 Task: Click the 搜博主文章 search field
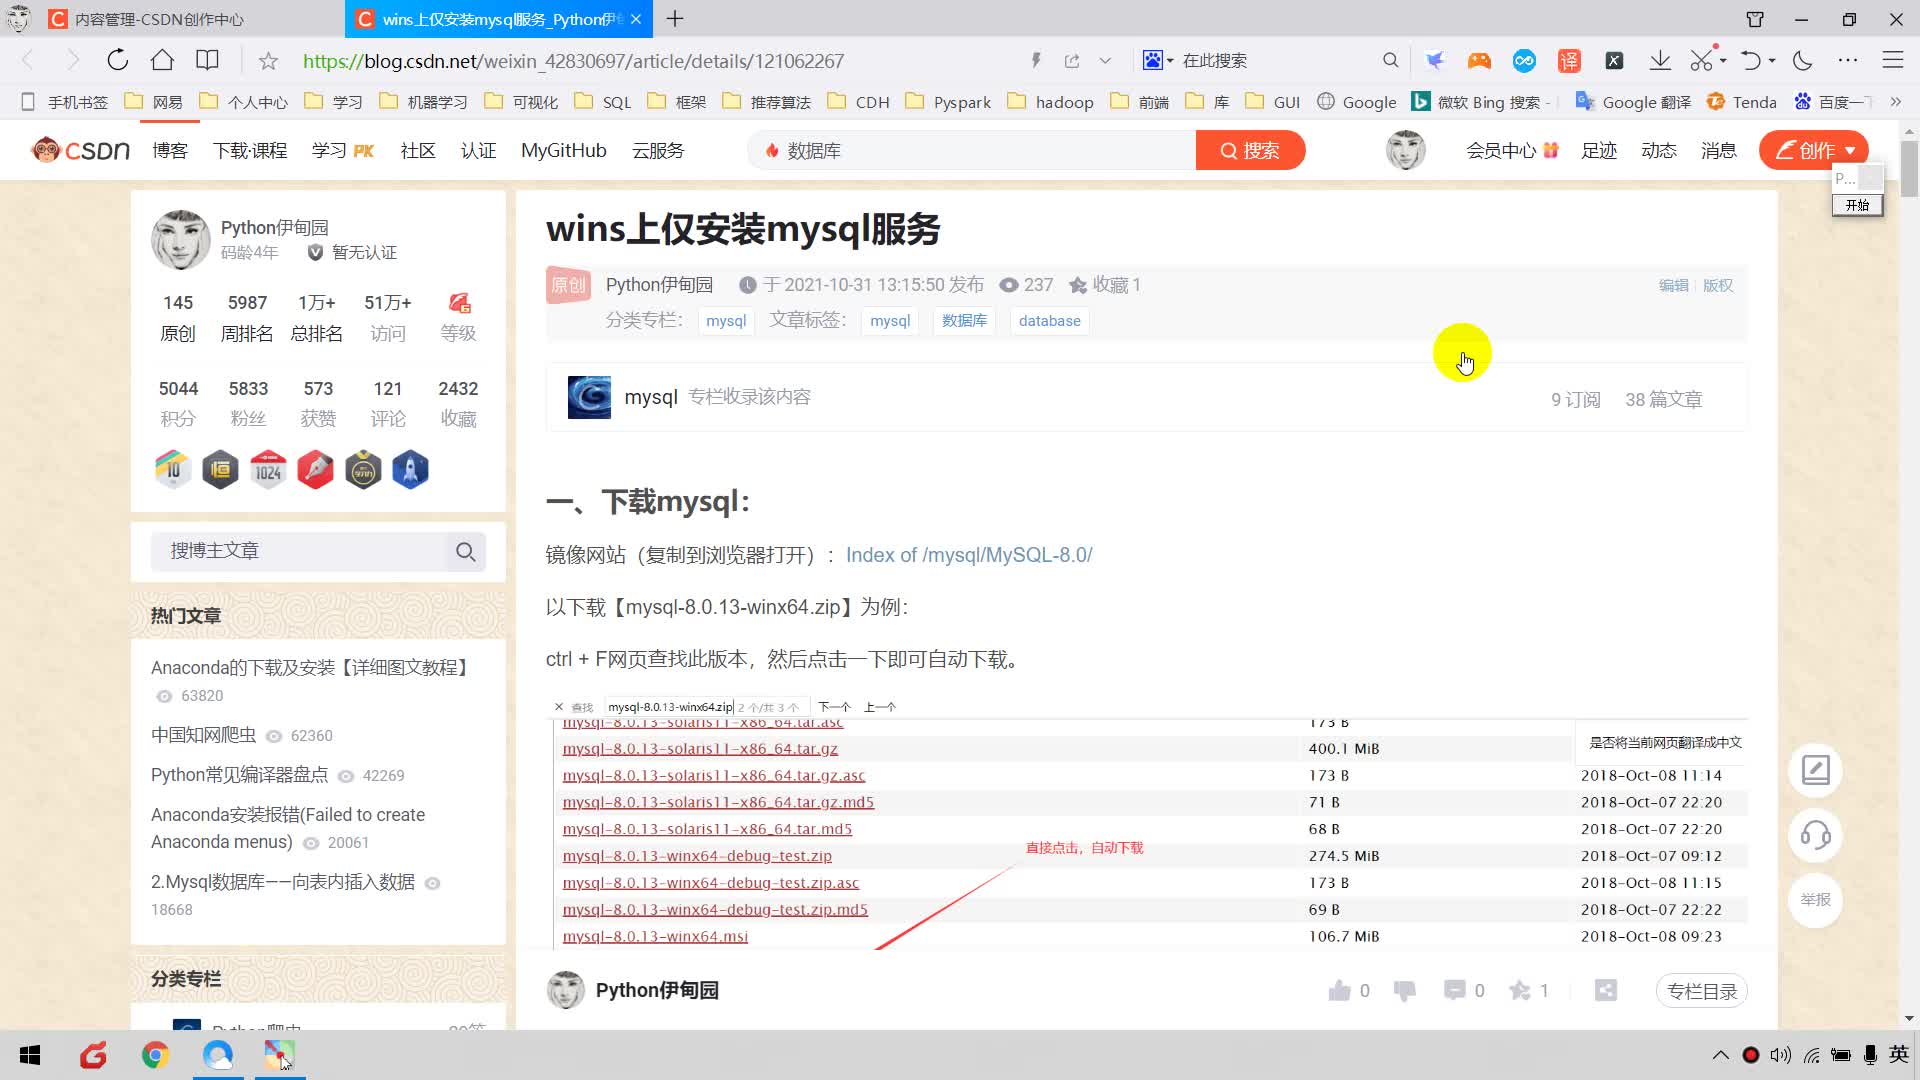(x=297, y=551)
